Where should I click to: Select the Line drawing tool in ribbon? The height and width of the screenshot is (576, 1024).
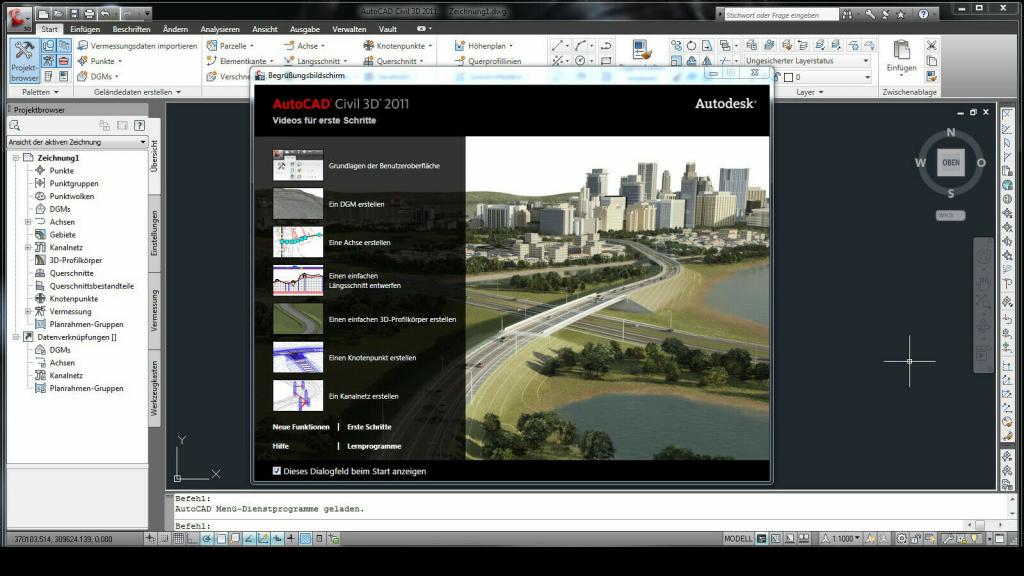coord(557,45)
